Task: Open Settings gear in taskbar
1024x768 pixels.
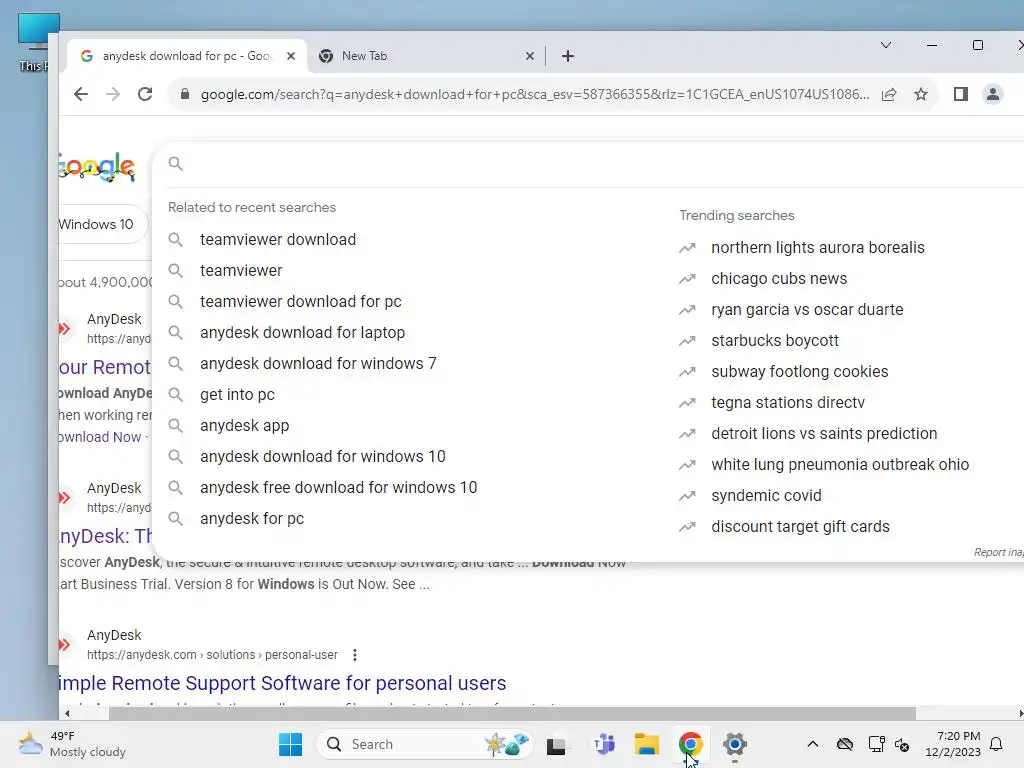Action: pos(735,744)
